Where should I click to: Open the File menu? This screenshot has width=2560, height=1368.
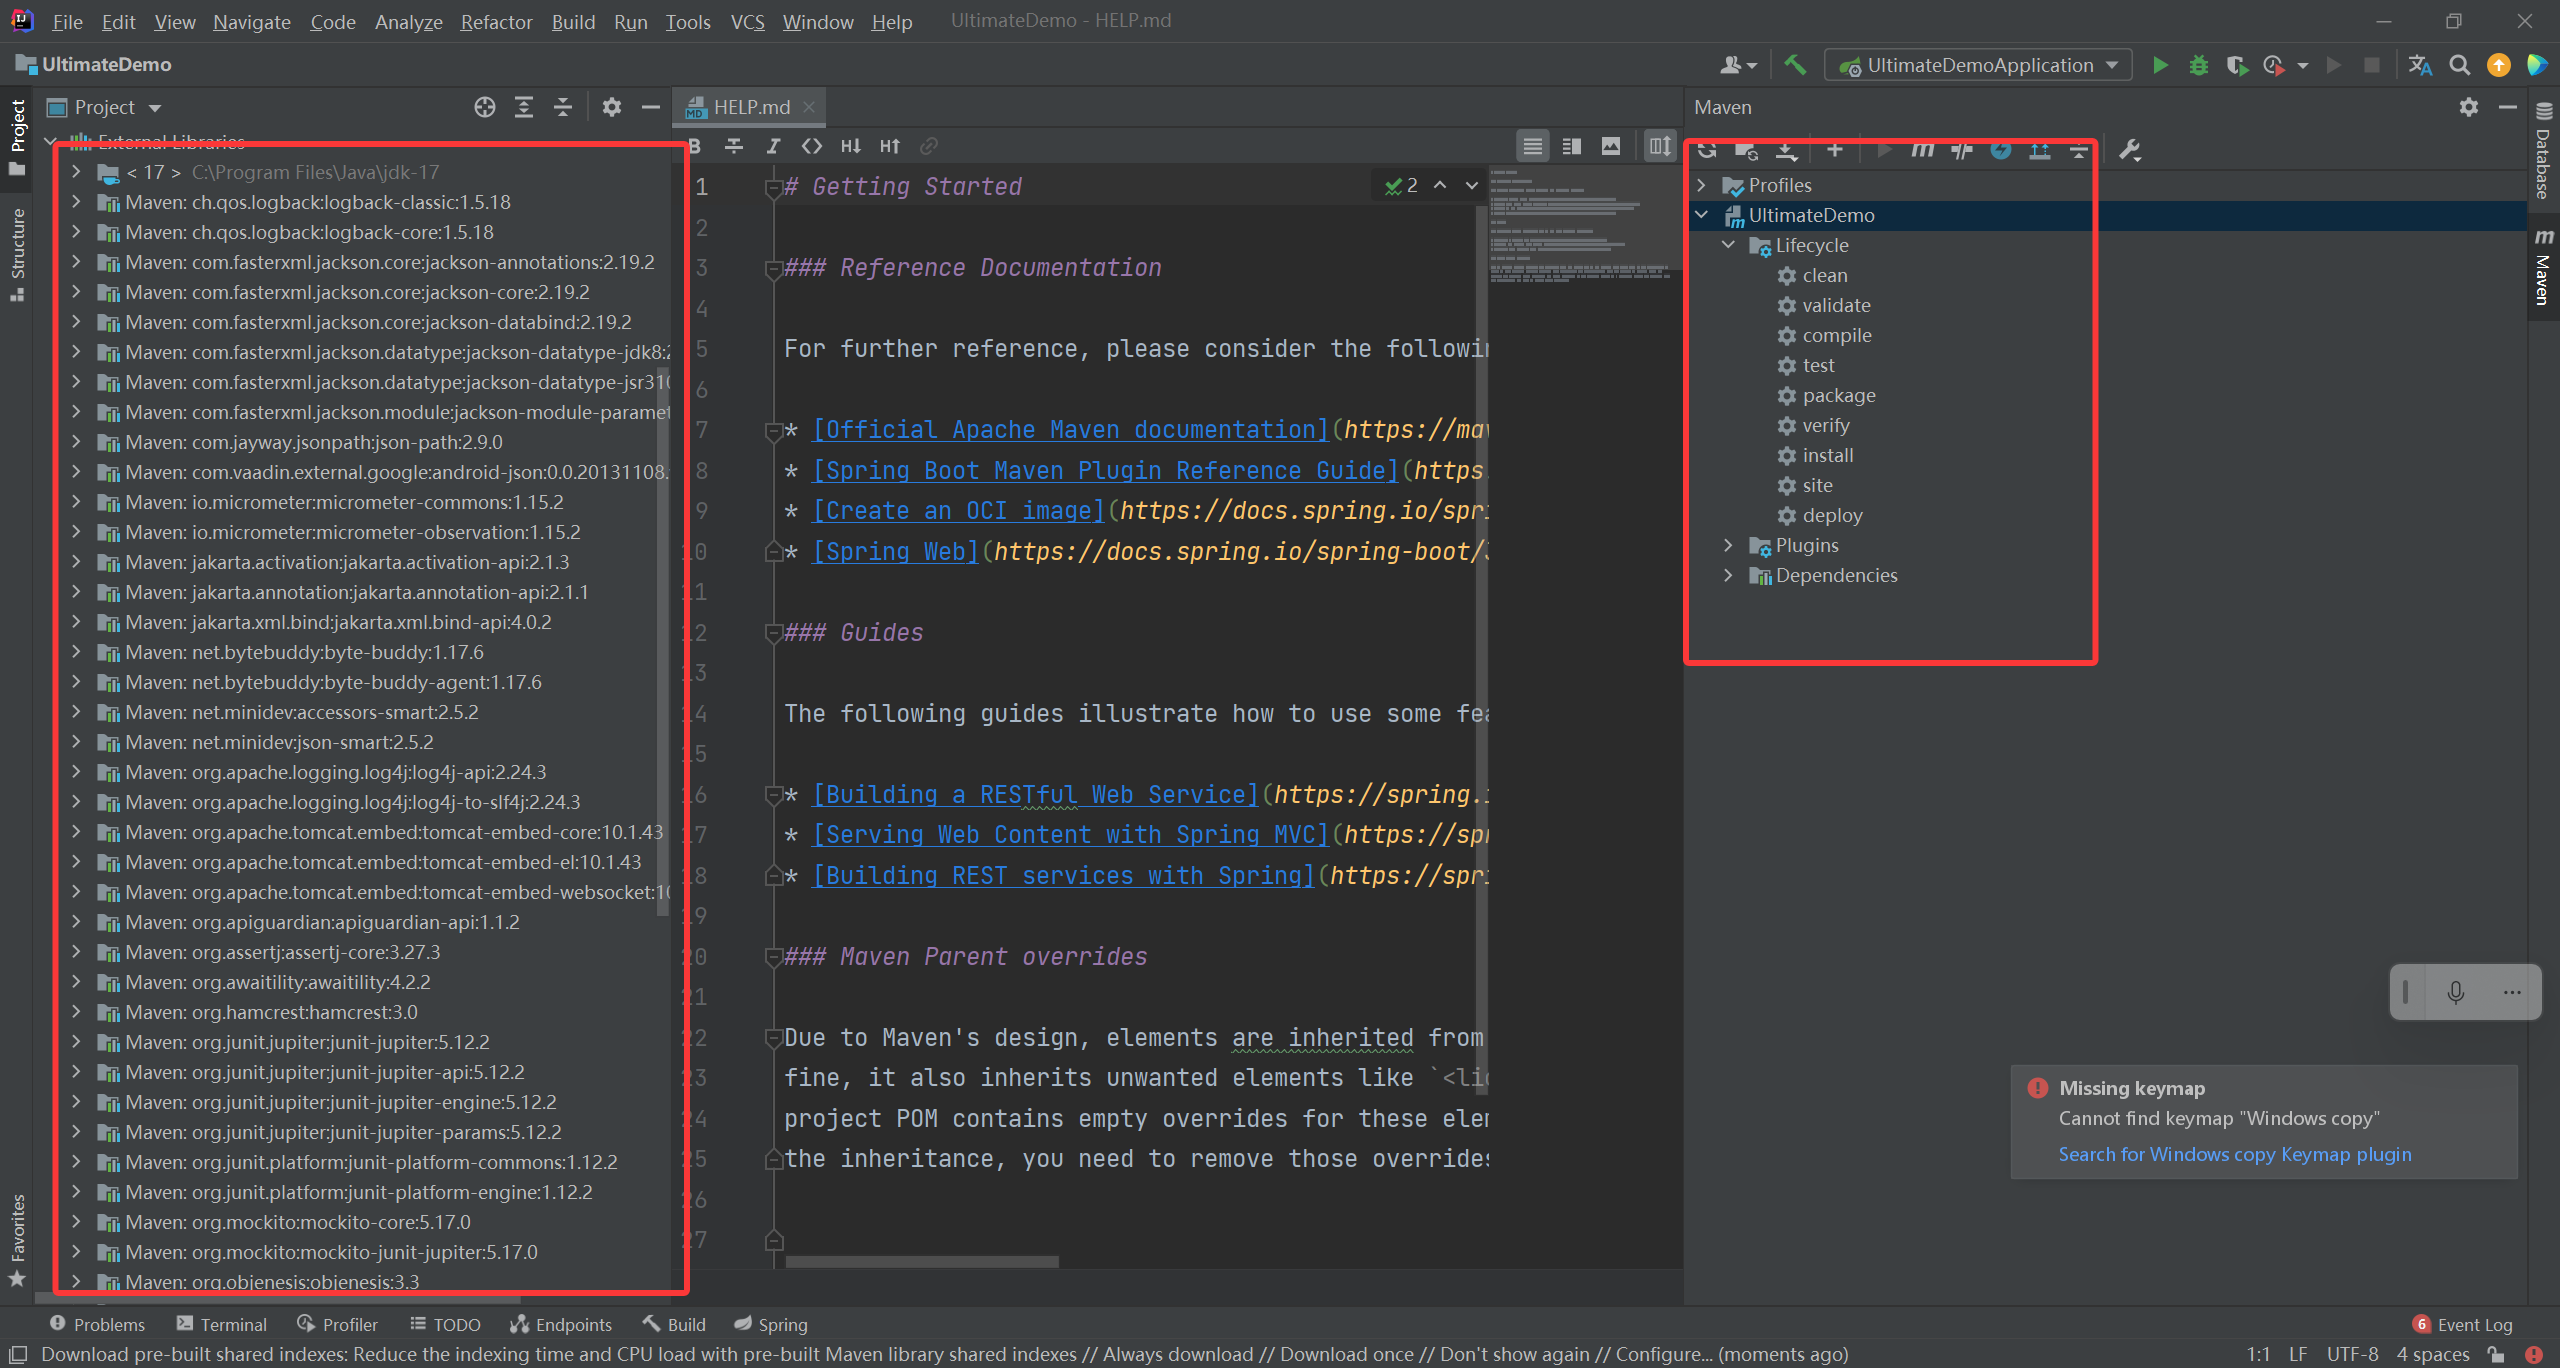coord(68,21)
